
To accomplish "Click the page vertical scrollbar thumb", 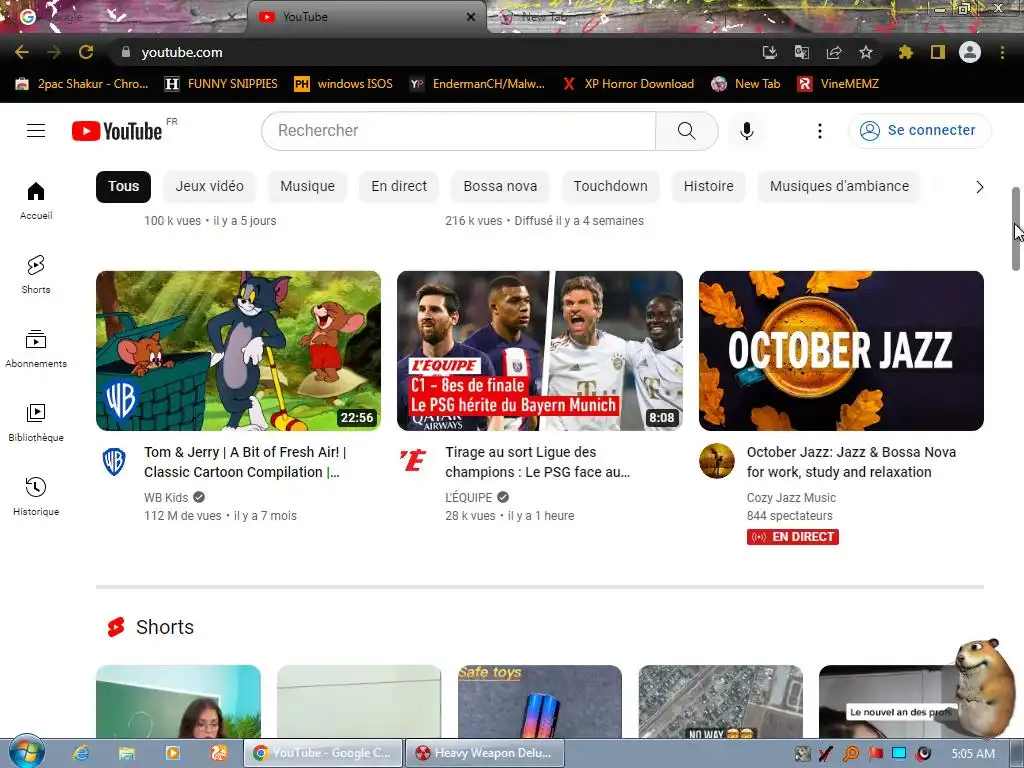I will pos(1016,229).
